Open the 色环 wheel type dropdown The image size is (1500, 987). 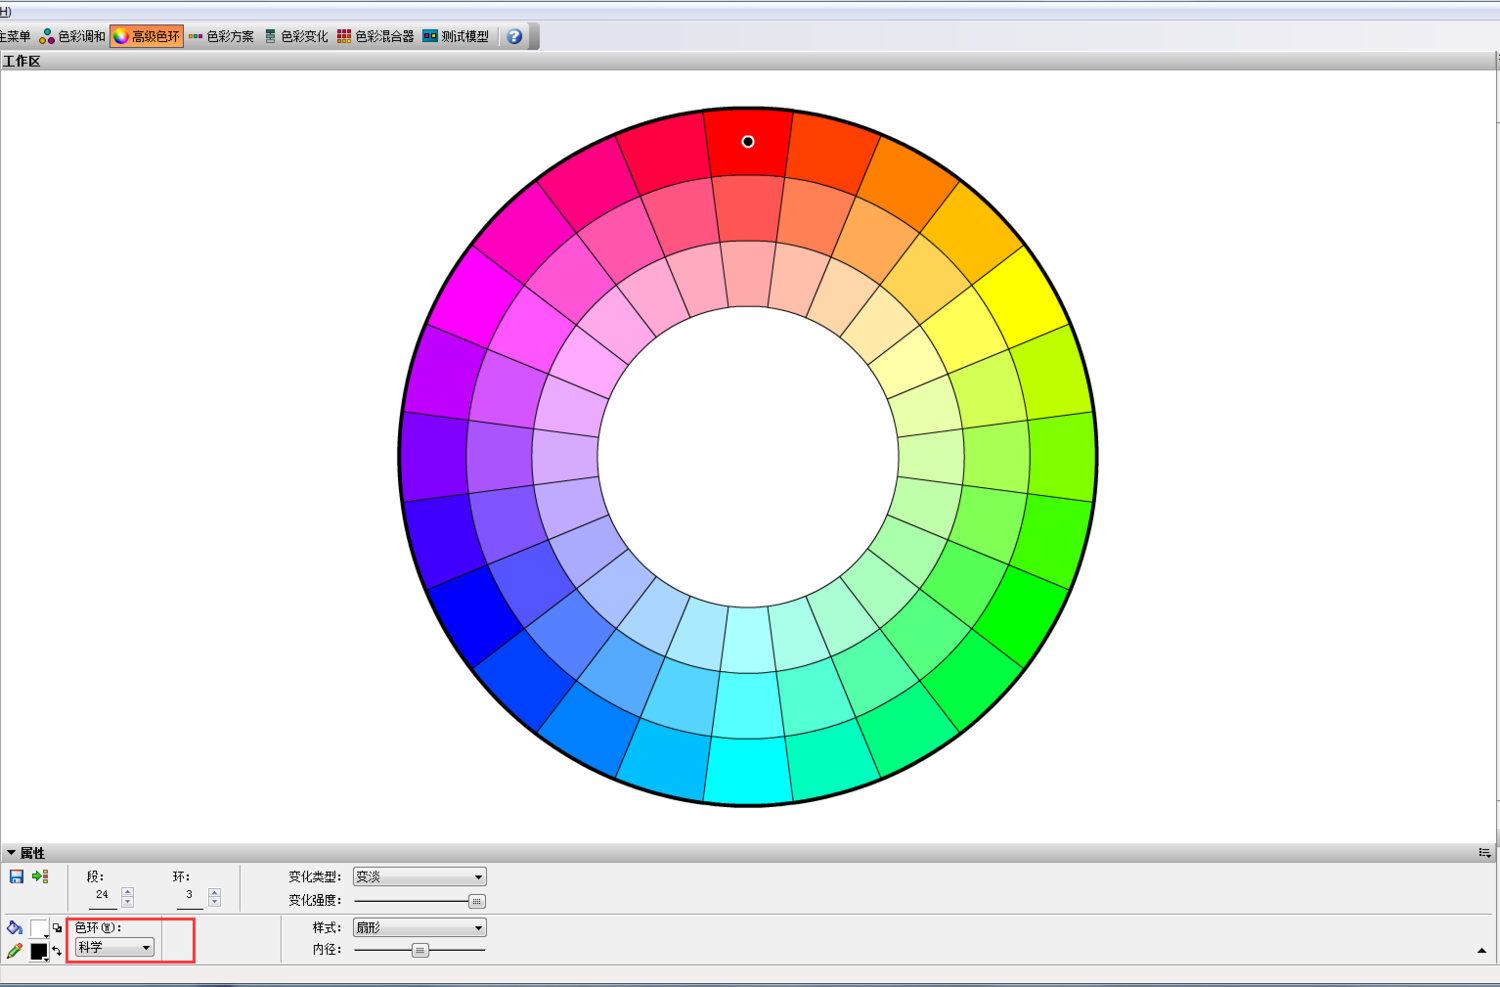(114, 947)
